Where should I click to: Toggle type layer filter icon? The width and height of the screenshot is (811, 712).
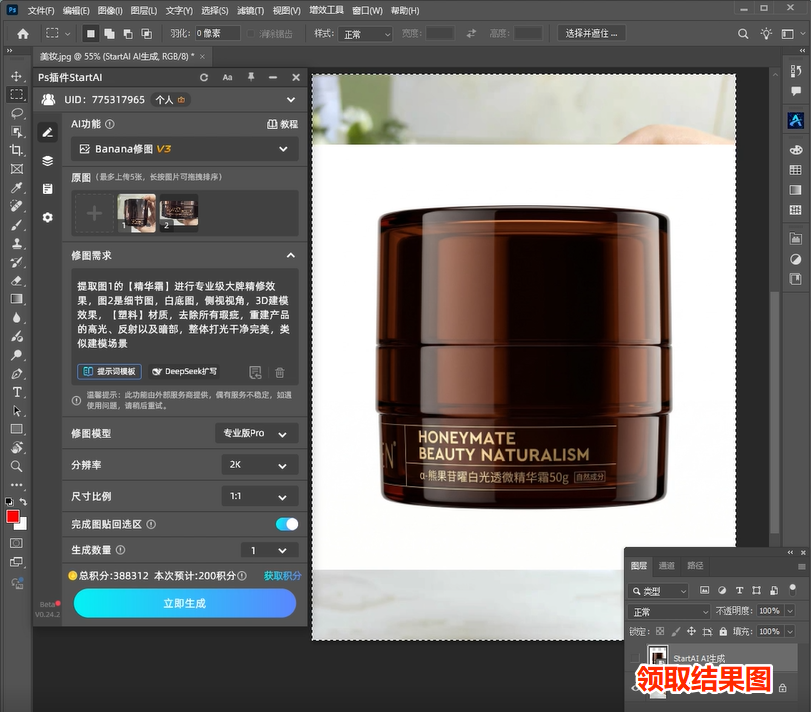[739, 590]
